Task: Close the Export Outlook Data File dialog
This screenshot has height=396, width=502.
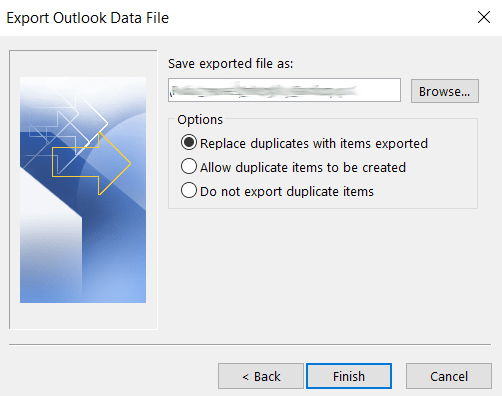Action: click(484, 17)
